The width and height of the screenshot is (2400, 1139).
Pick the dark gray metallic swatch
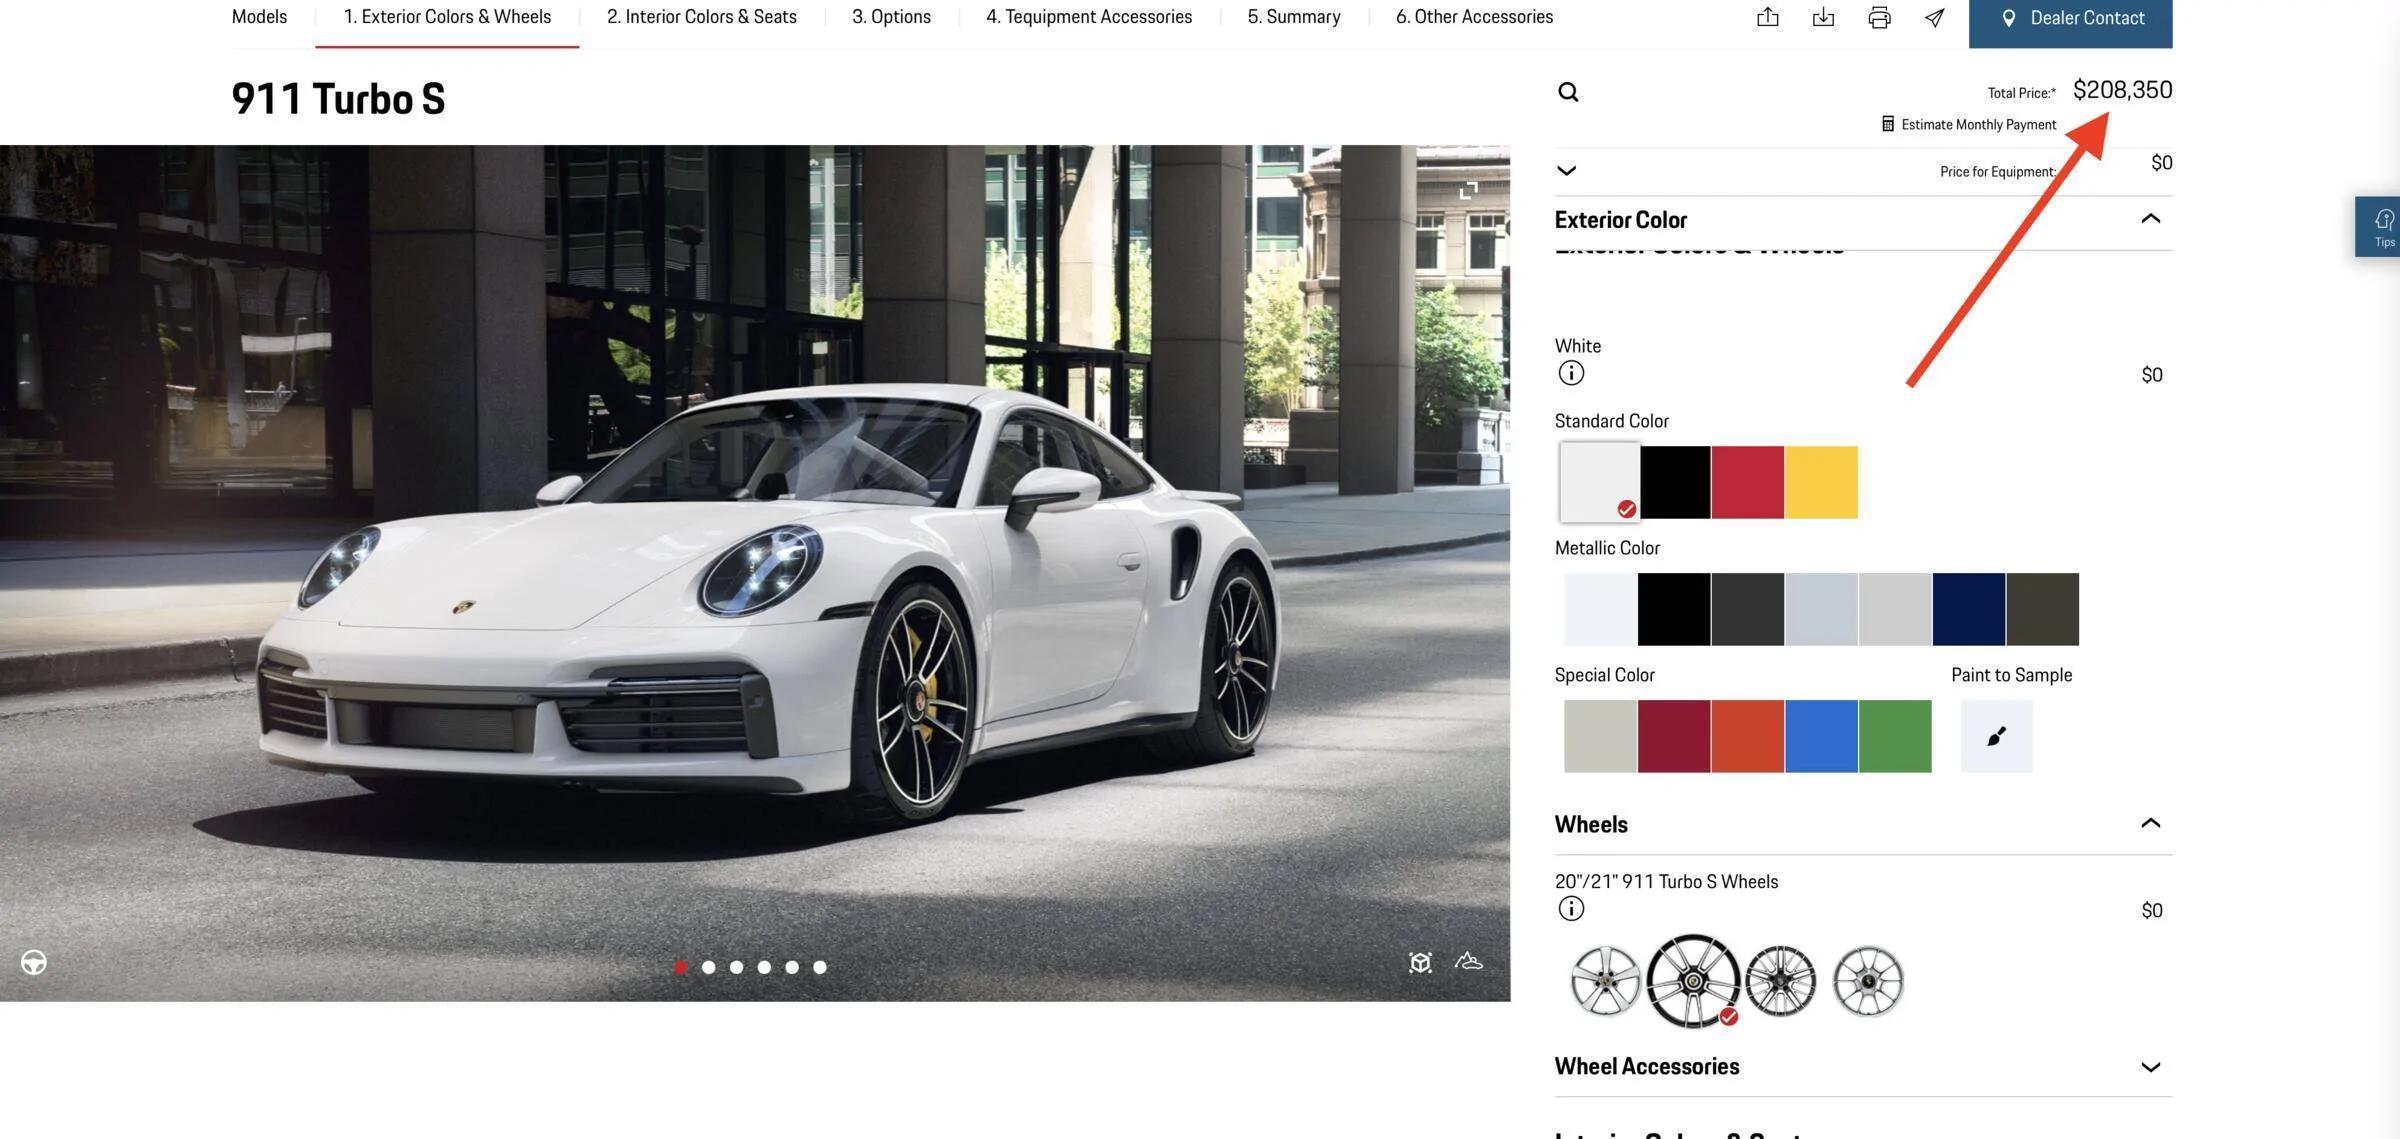[x=1747, y=609]
